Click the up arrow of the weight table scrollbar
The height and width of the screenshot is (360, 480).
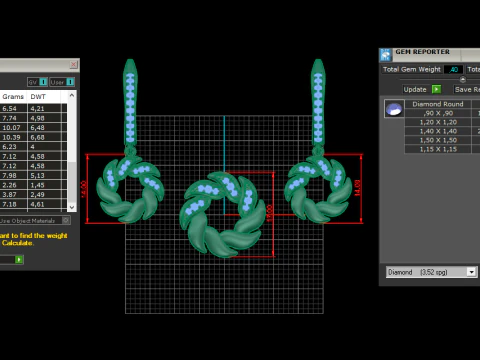[x=72, y=96]
